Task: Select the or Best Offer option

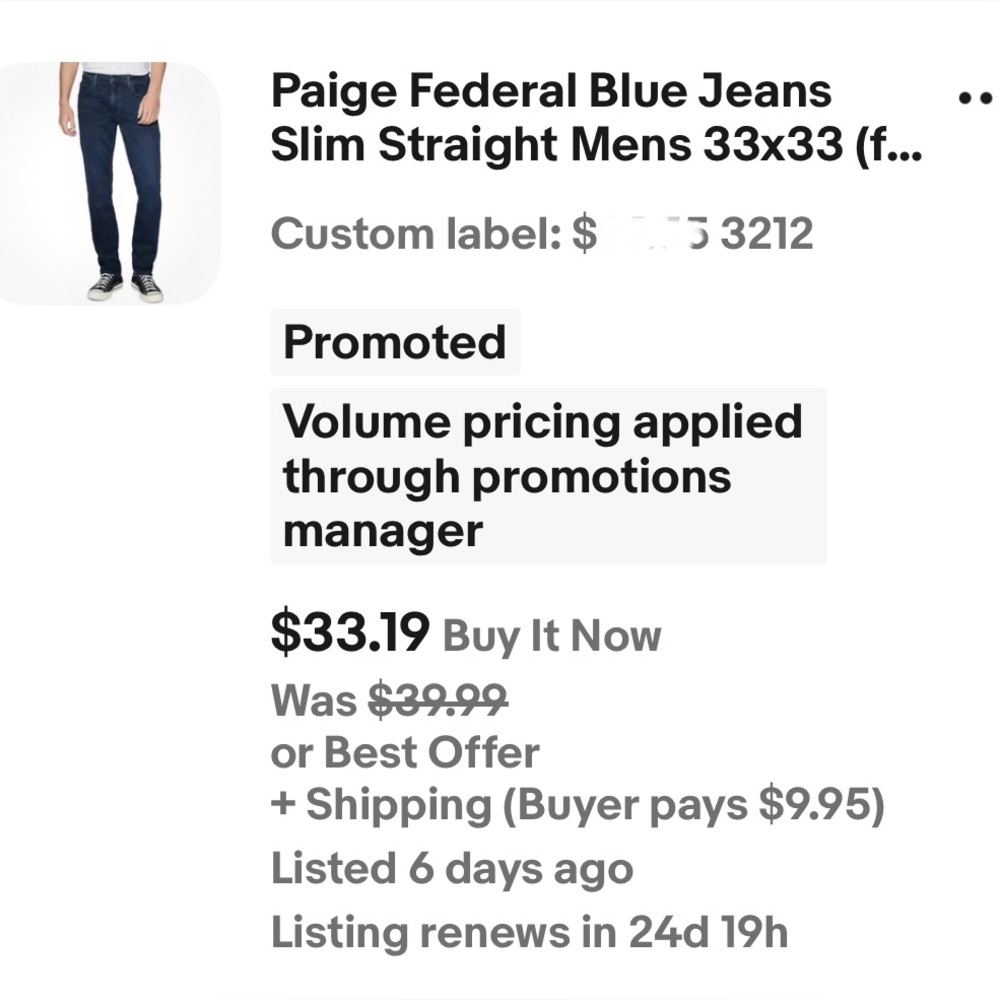Action: [404, 751]
